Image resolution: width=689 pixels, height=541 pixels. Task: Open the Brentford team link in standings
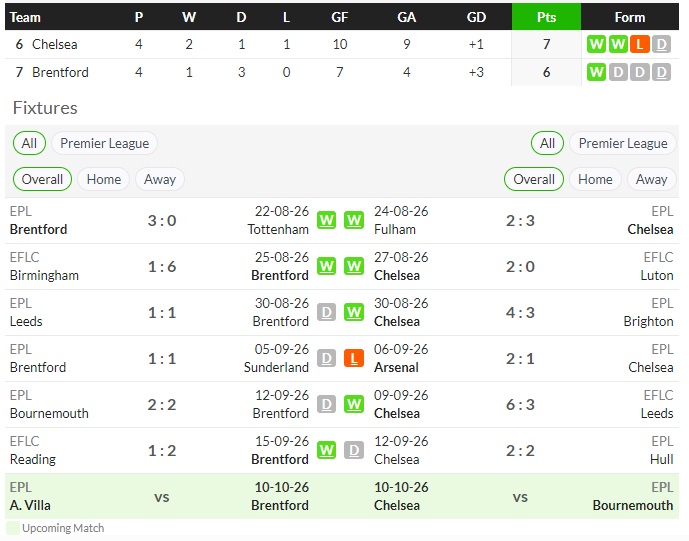(60, 72)
